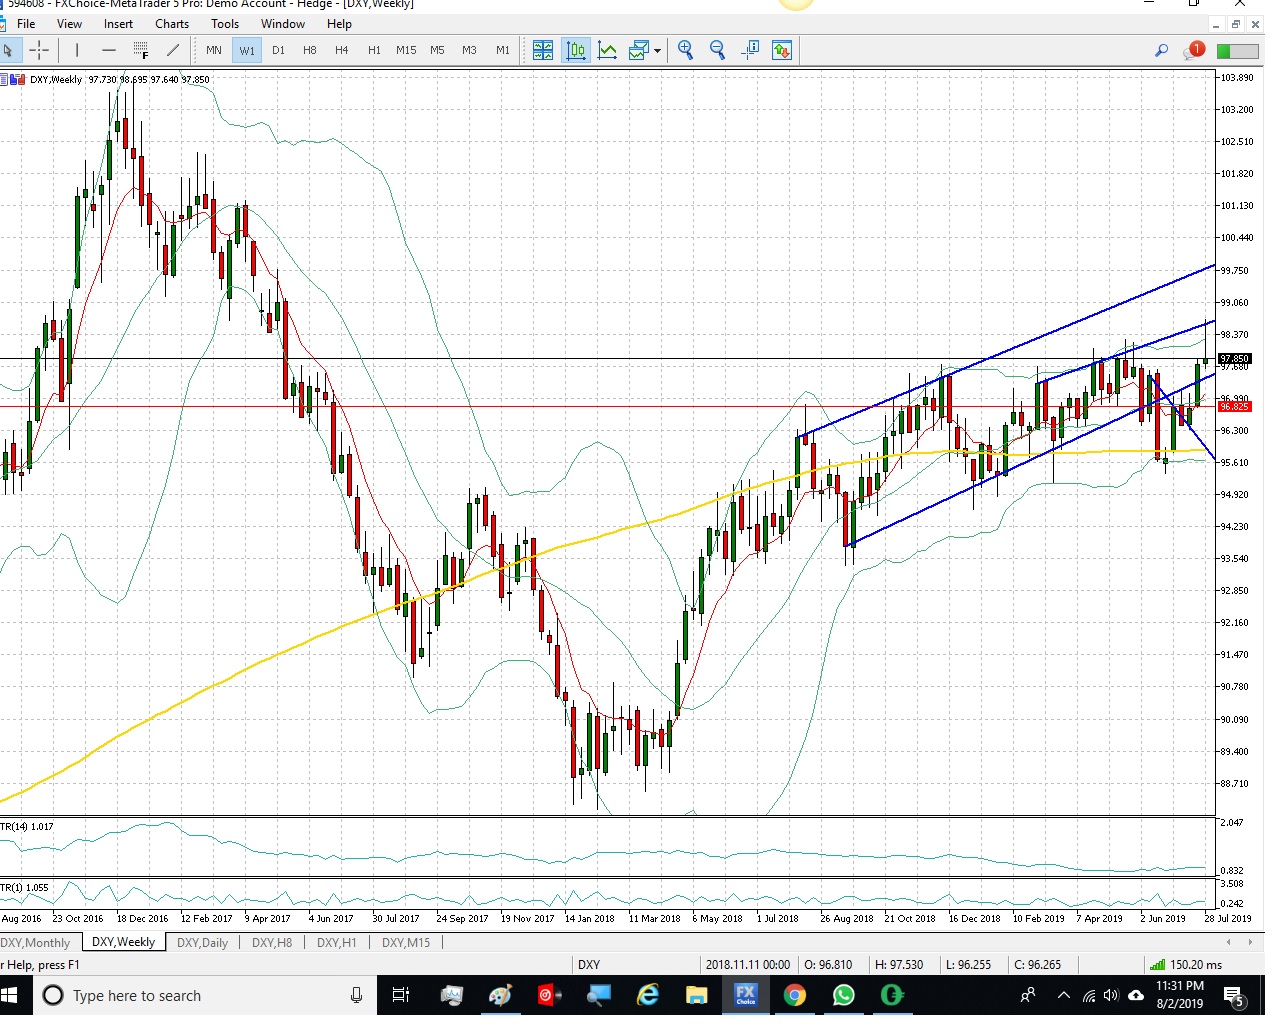The image size is (1280, 1024).
Task: Open Task View on taskbar
Action: coord(400,995)
